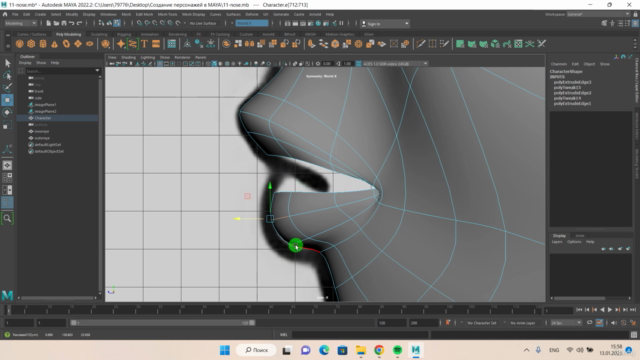Open the viewport Shading menu
Image resolution: width=640 pixels, height=360 pixels.
128,58
